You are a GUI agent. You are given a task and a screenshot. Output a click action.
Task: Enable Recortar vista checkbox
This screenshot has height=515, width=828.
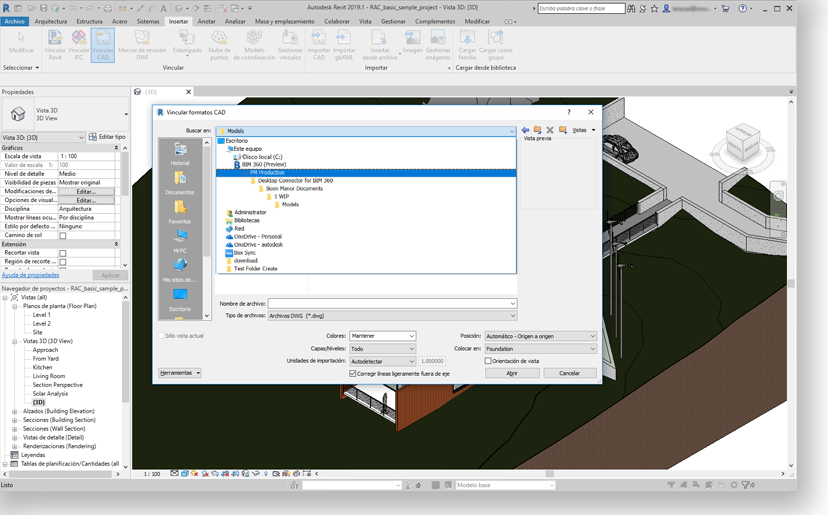point(63,253)
